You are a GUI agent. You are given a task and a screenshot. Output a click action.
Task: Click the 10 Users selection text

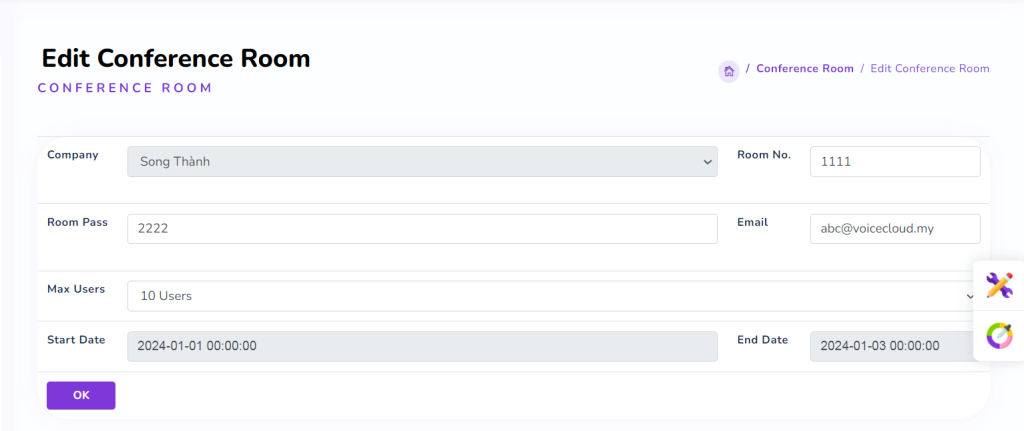166,296
